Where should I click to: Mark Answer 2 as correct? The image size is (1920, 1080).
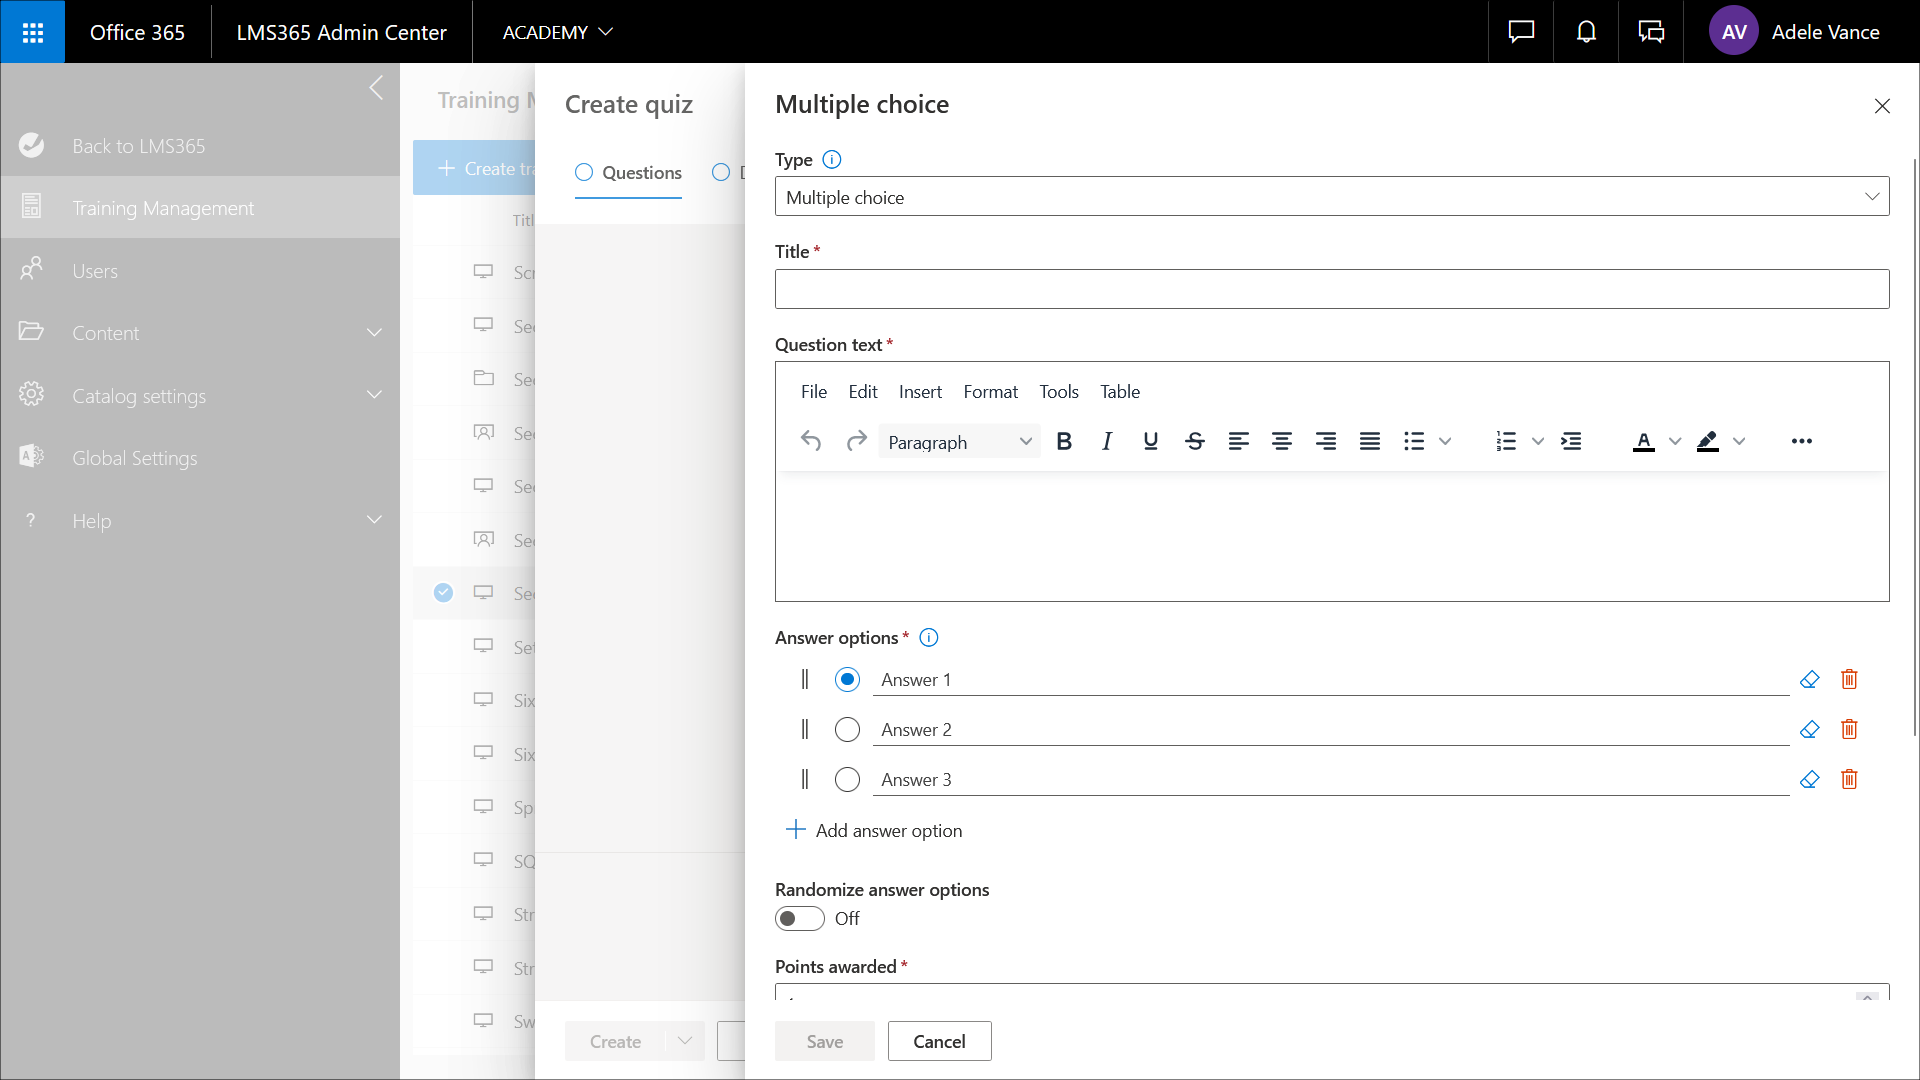click(847, 729)
